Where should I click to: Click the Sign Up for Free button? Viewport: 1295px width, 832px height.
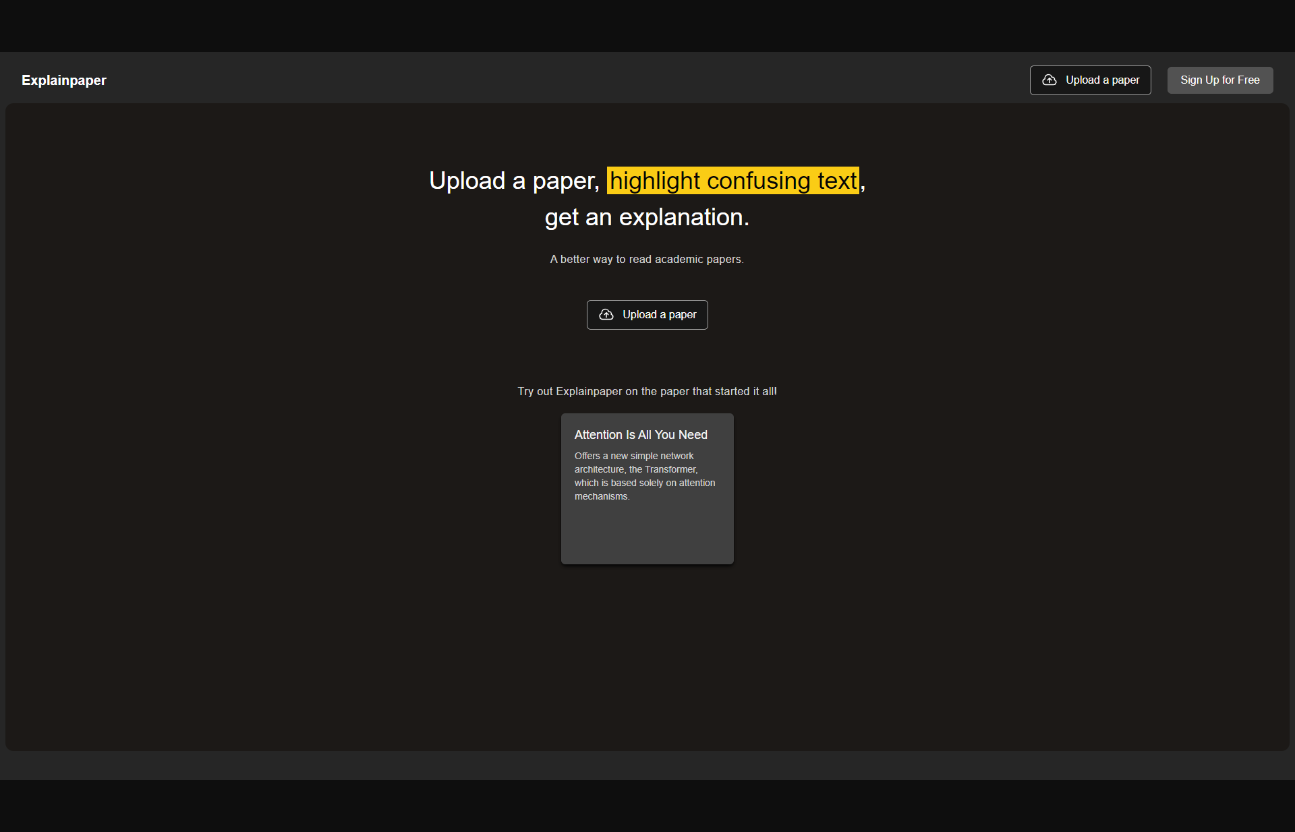pyautogui.click(x=1219, y=80)
